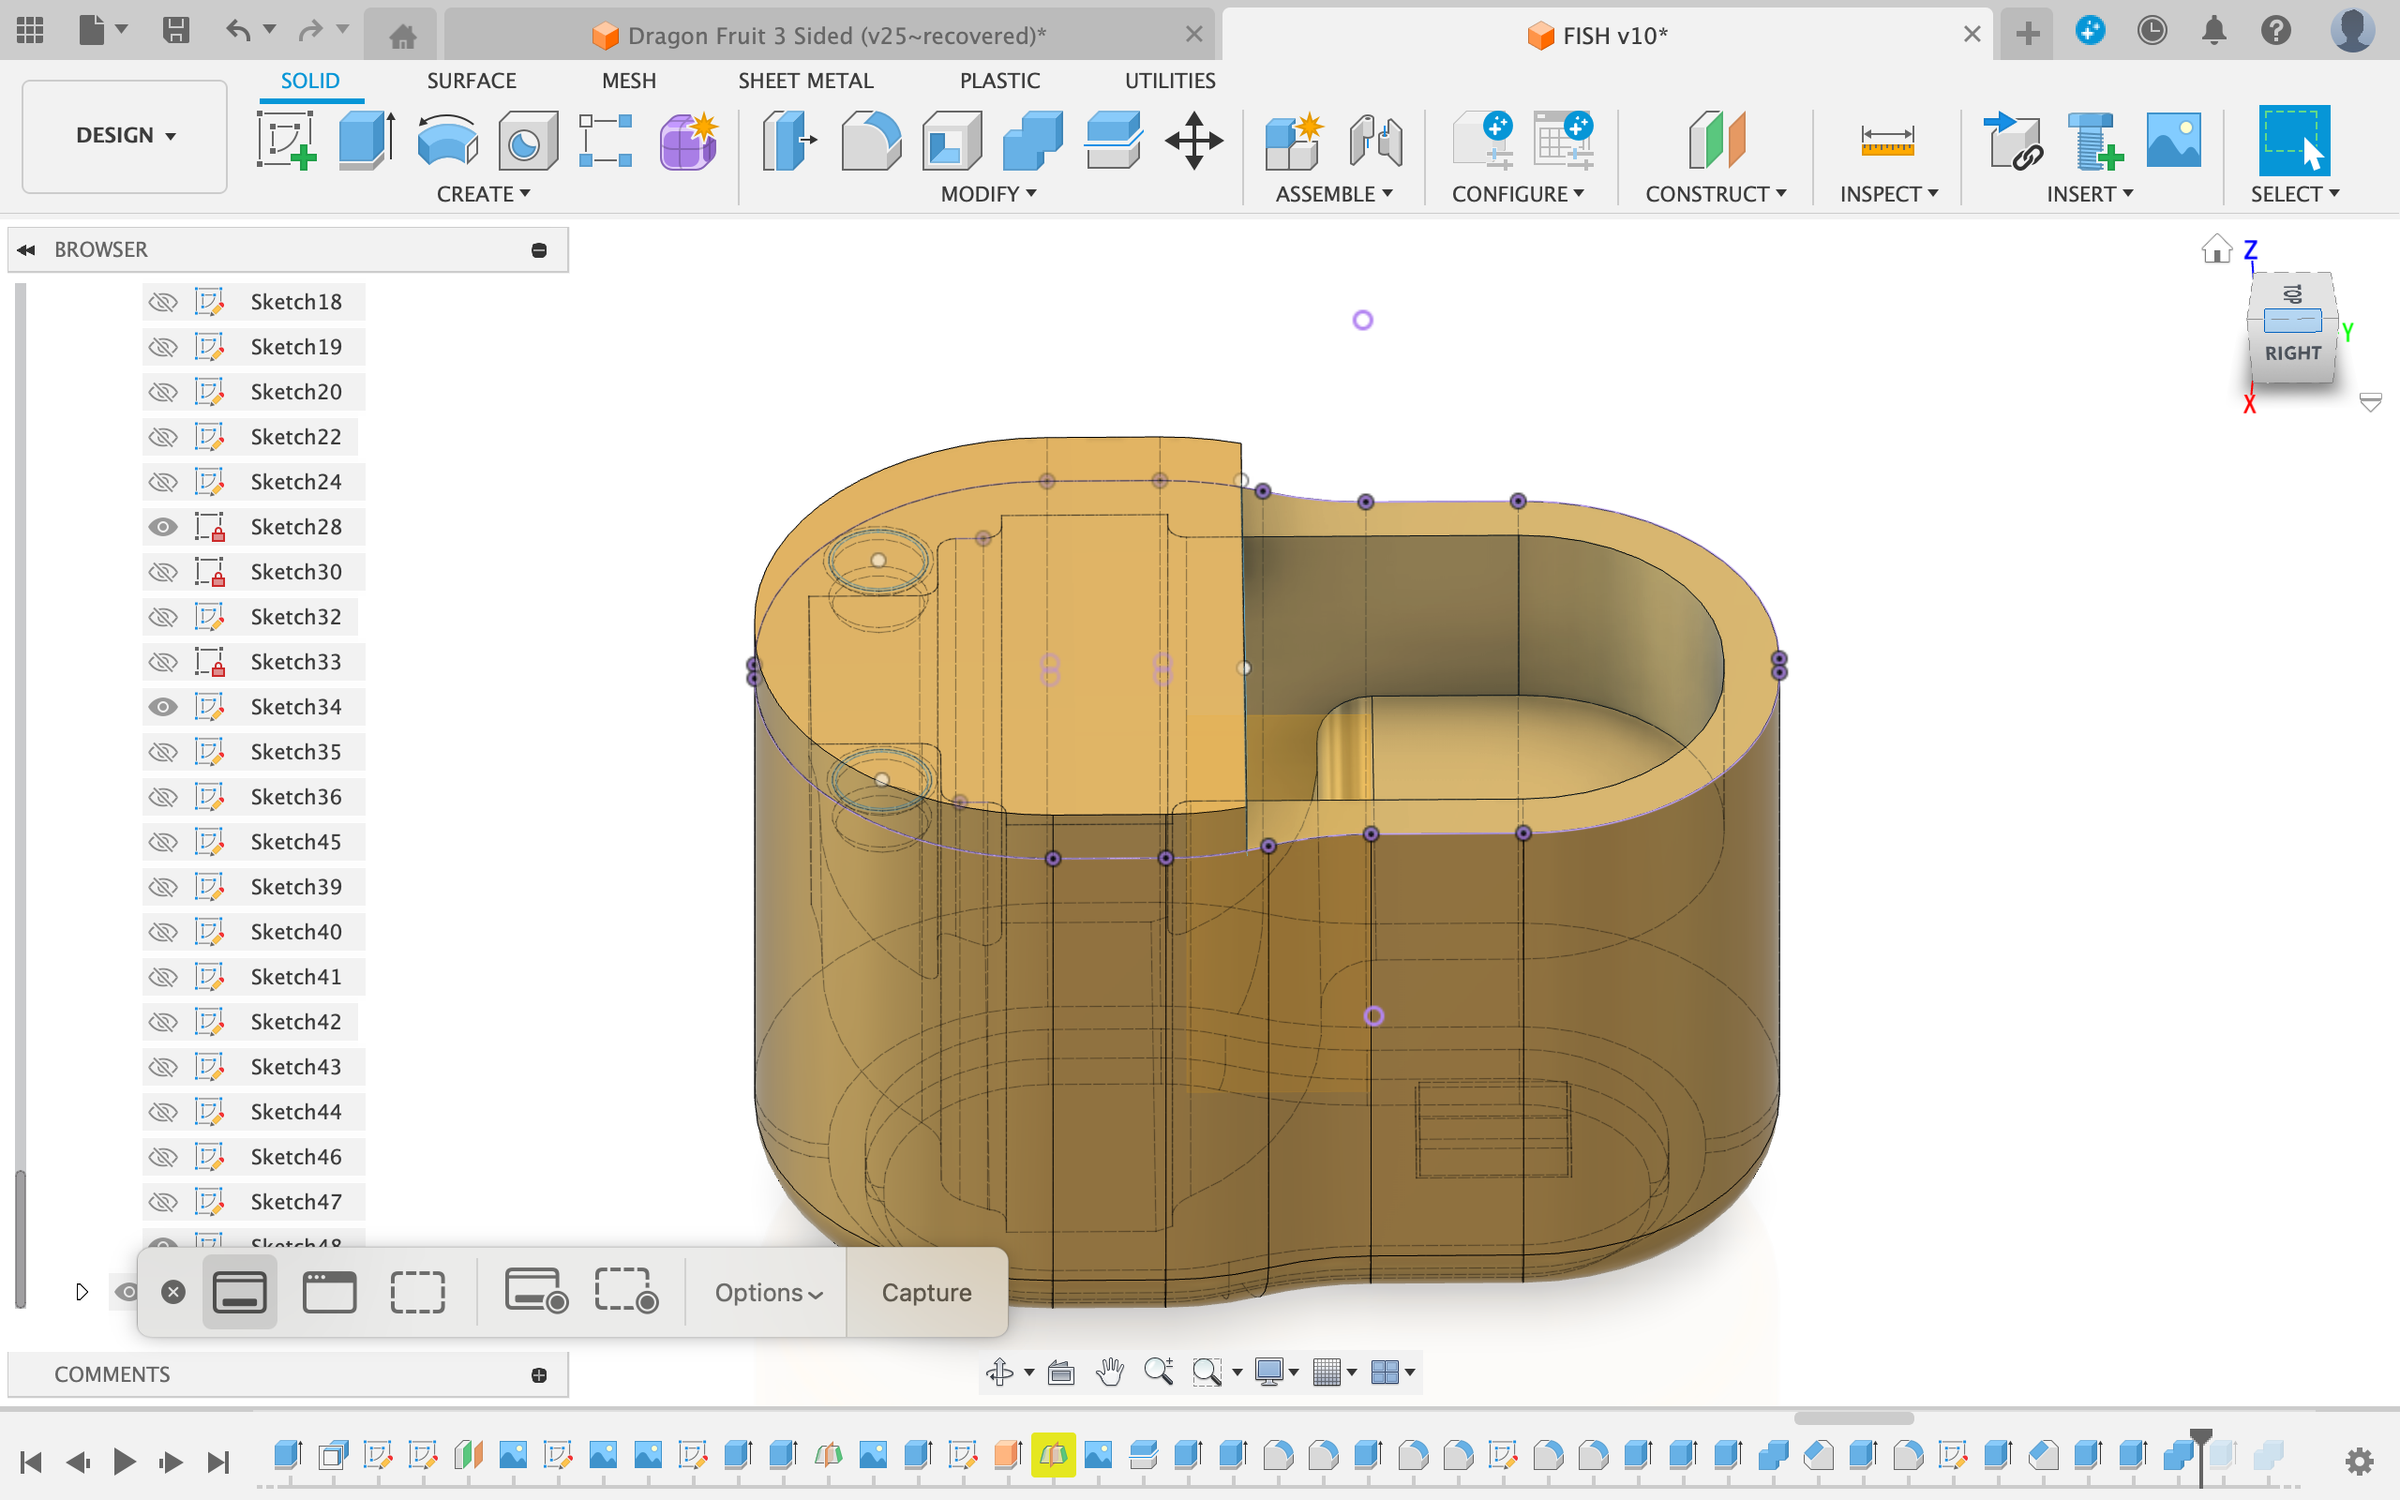Open the Insert Decal image icon
Viewport: 2400px width, 1500px height.
click(2172, 139)
